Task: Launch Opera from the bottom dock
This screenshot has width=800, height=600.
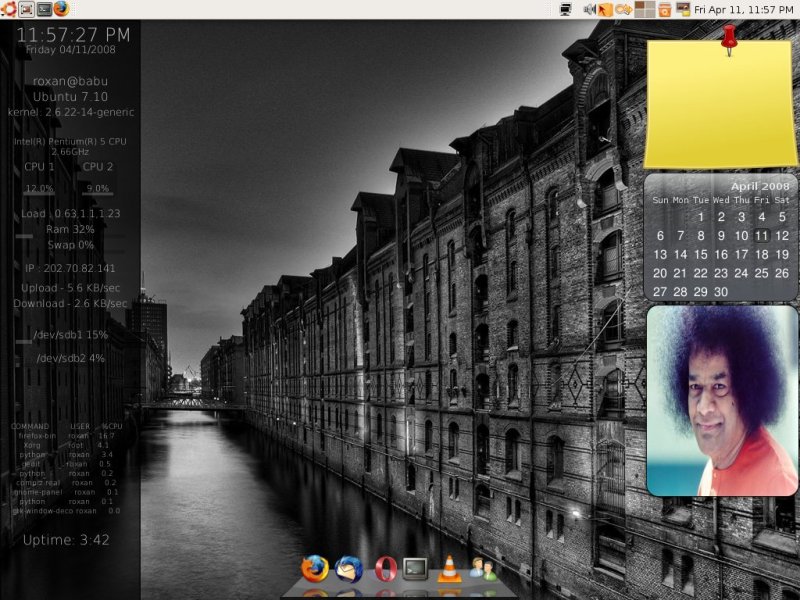Action: (386, 569)
